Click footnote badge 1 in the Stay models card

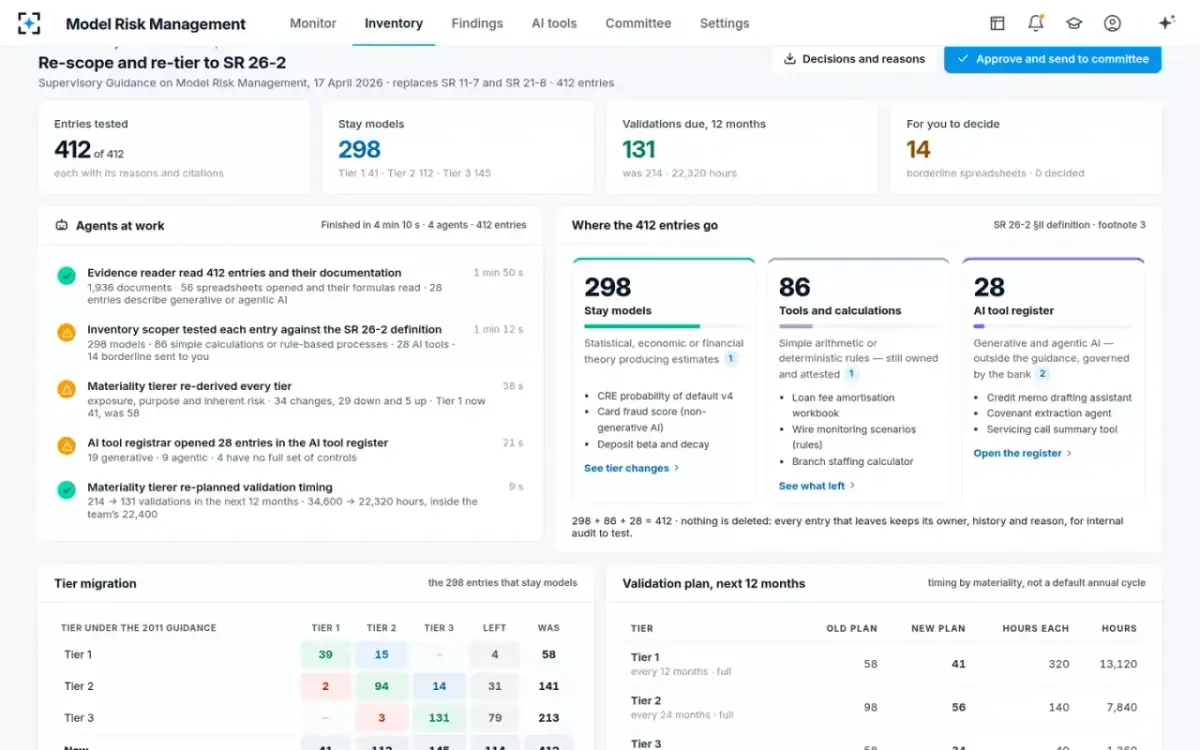coord(731,358)
